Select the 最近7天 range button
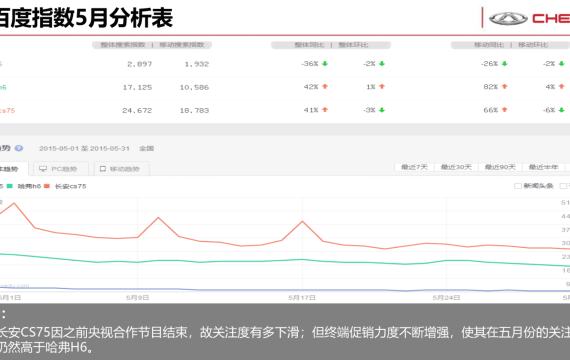 tap(414, 167)
